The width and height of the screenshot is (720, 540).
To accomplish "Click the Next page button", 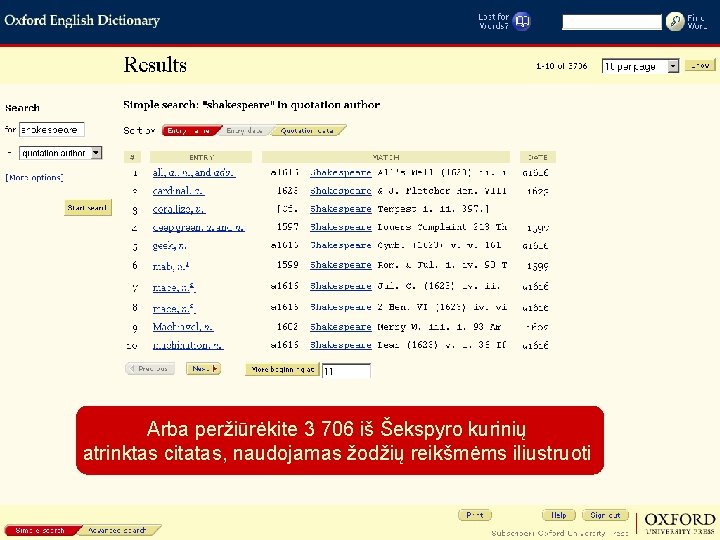I will click(x=203, y=369).
